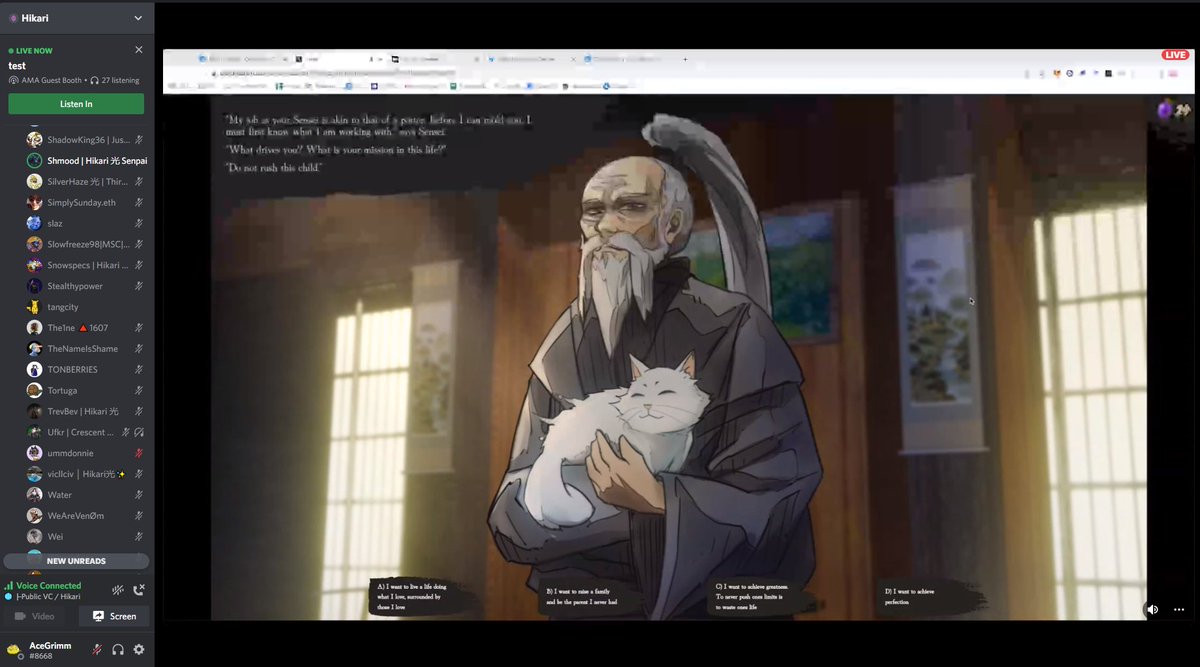The image size is (1200, 667).
Task: Click Stealthypower's muted microphone icon
Action: click(140, 286)
